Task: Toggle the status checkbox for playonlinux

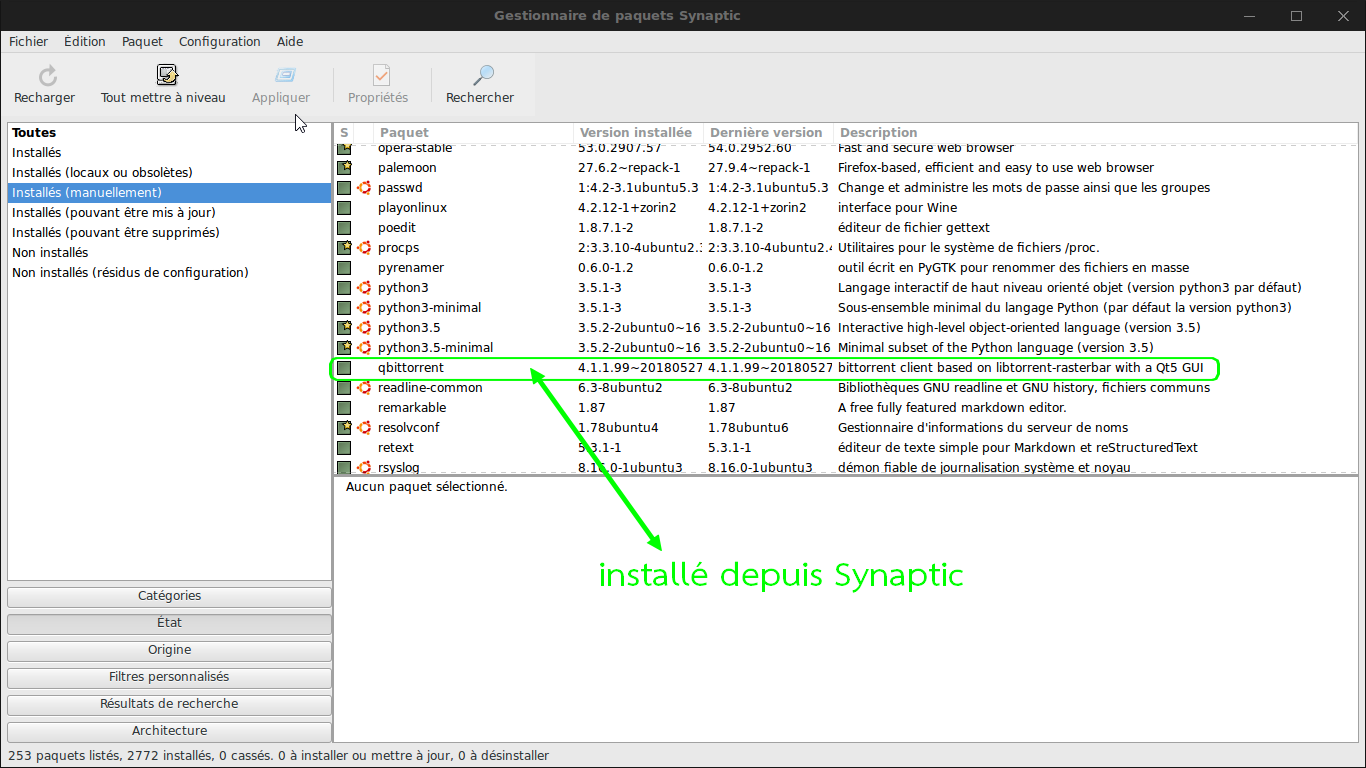Action: tap(344, 208)
